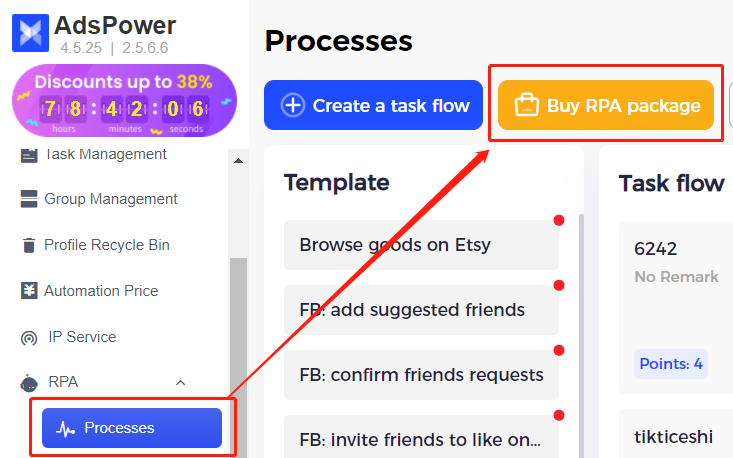This screenshot has height=458, width=733.
Task: Click Buy RPA package button
Action: click(606, 105)
